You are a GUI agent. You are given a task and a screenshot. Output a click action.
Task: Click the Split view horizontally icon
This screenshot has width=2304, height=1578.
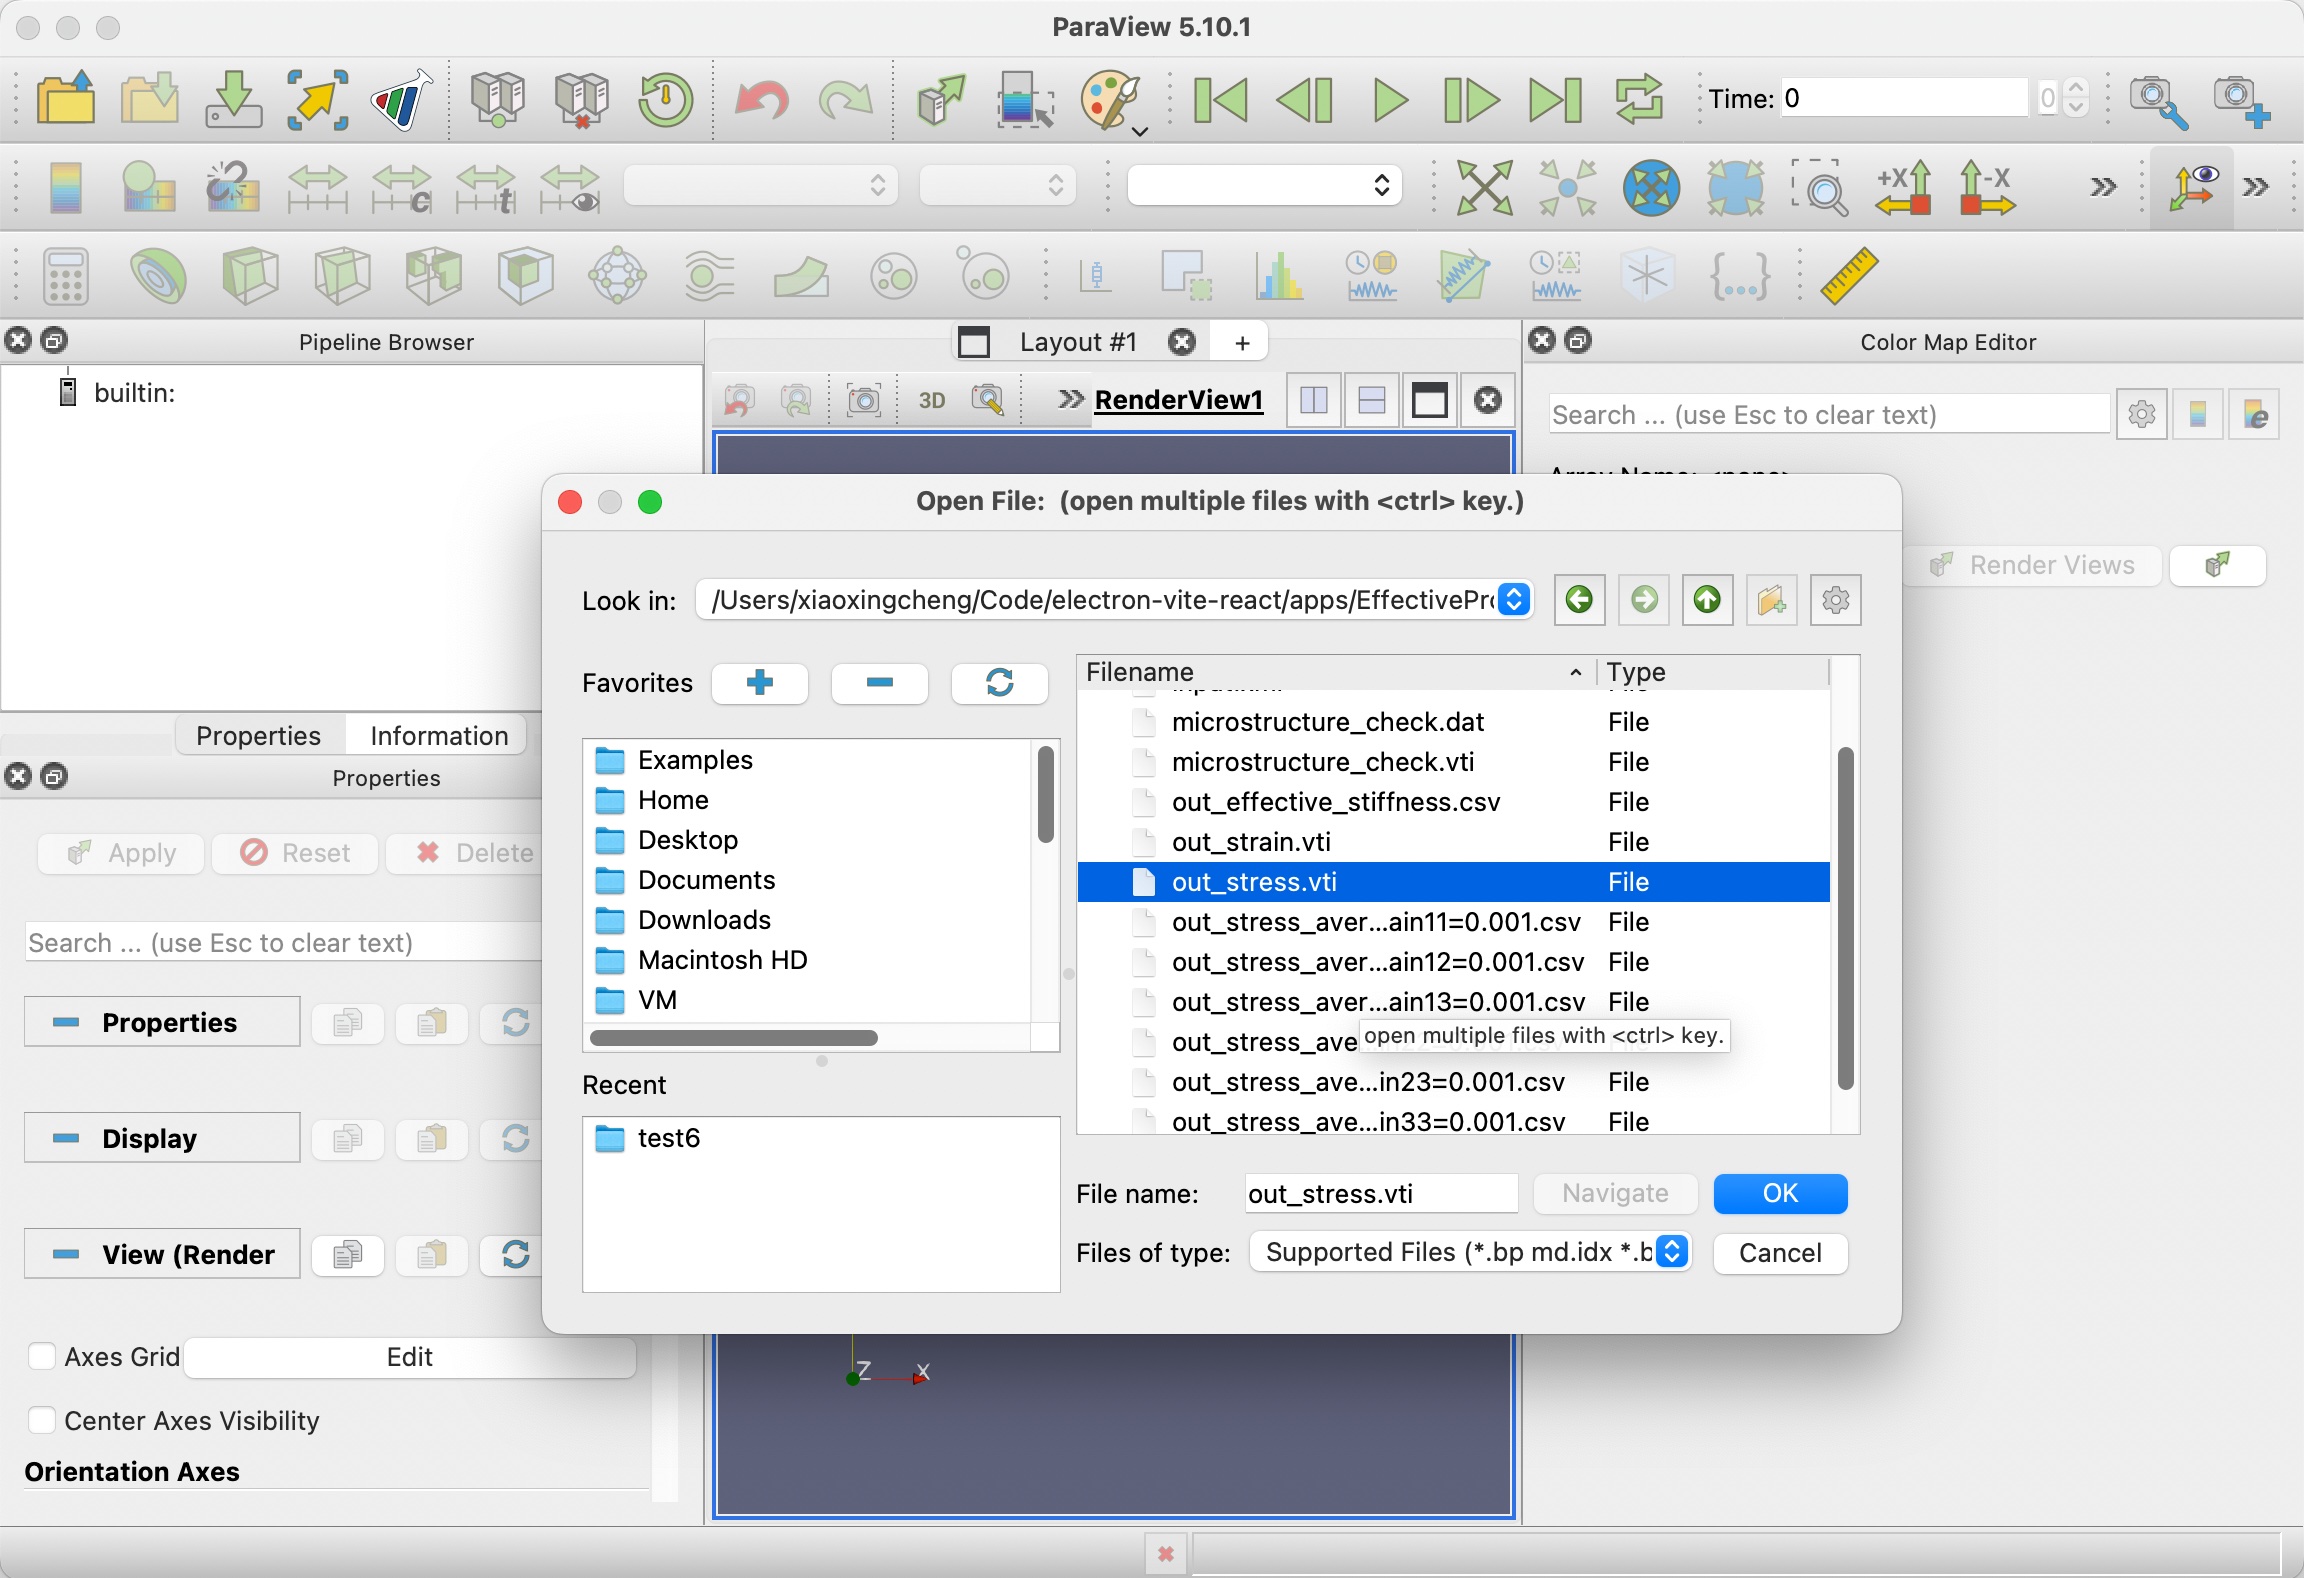point(1313,401)
